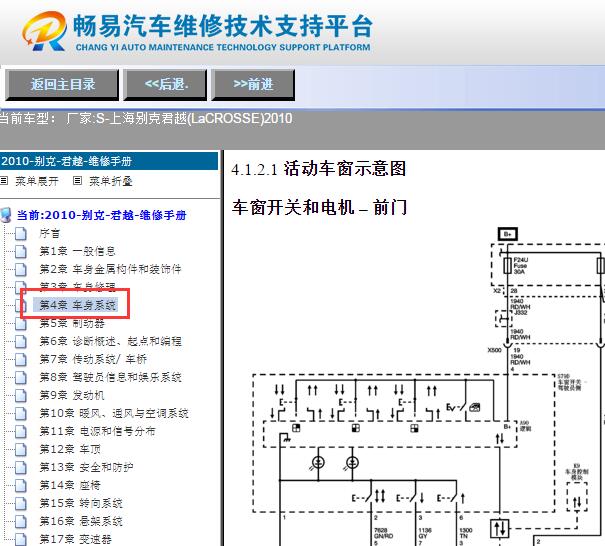Click the page icon next to 第12章 车顶
Viewport: 605px width, 546px height.
click(x=21, y=450)
